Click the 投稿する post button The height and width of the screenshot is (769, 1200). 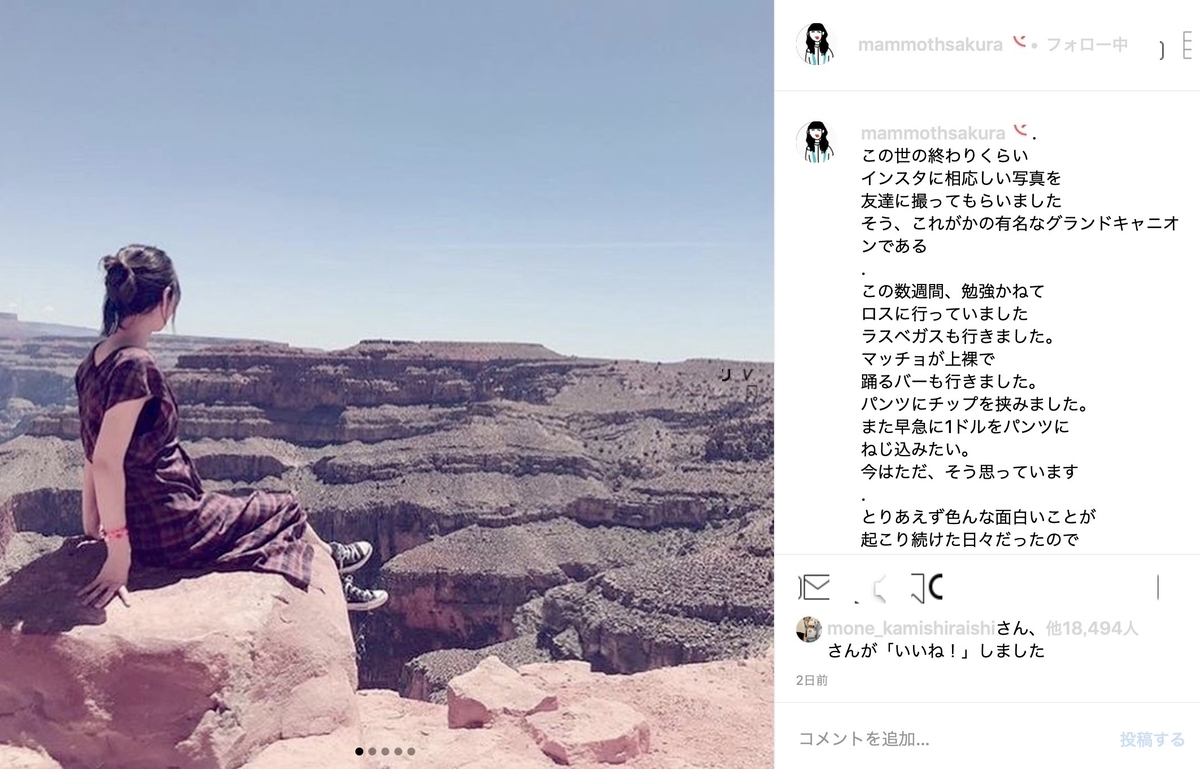click(x=1152, y=740)
